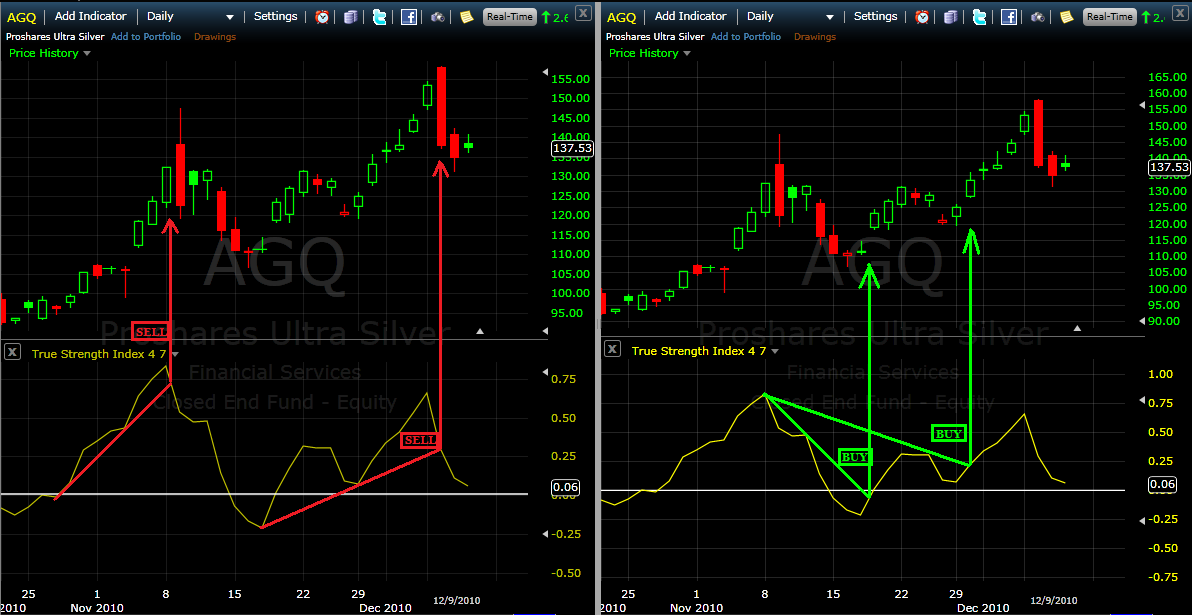The image size is (1192, 615).
Task: Remove True Strength Index pane in left chart
Action: pos(12,351)
